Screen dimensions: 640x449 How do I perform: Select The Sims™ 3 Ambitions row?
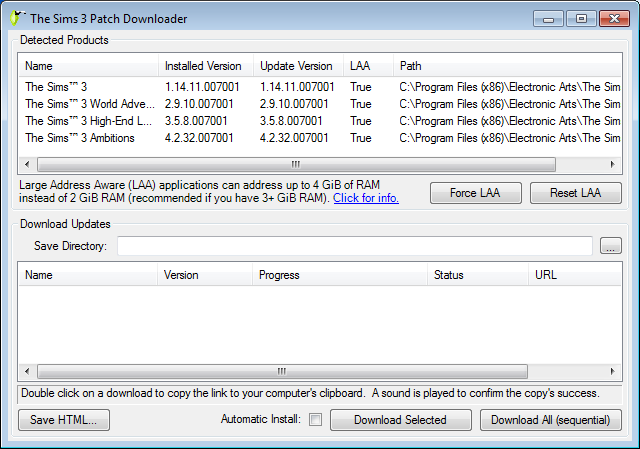click(x=320, y=138)
